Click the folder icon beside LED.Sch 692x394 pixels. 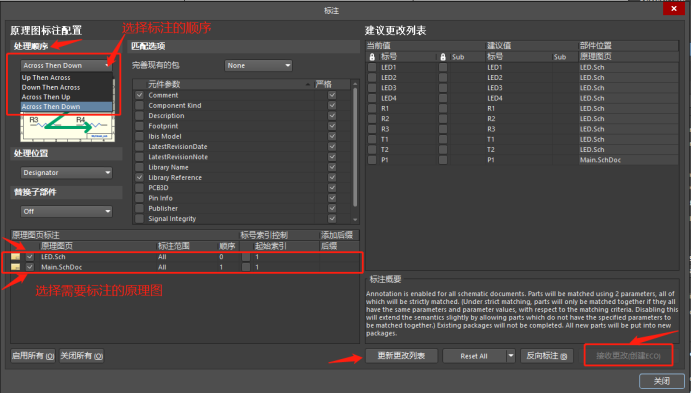pos(15,257)
